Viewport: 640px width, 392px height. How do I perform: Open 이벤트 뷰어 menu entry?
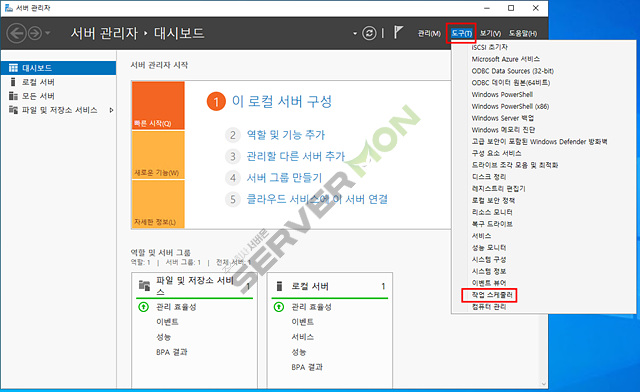(489, 283)
